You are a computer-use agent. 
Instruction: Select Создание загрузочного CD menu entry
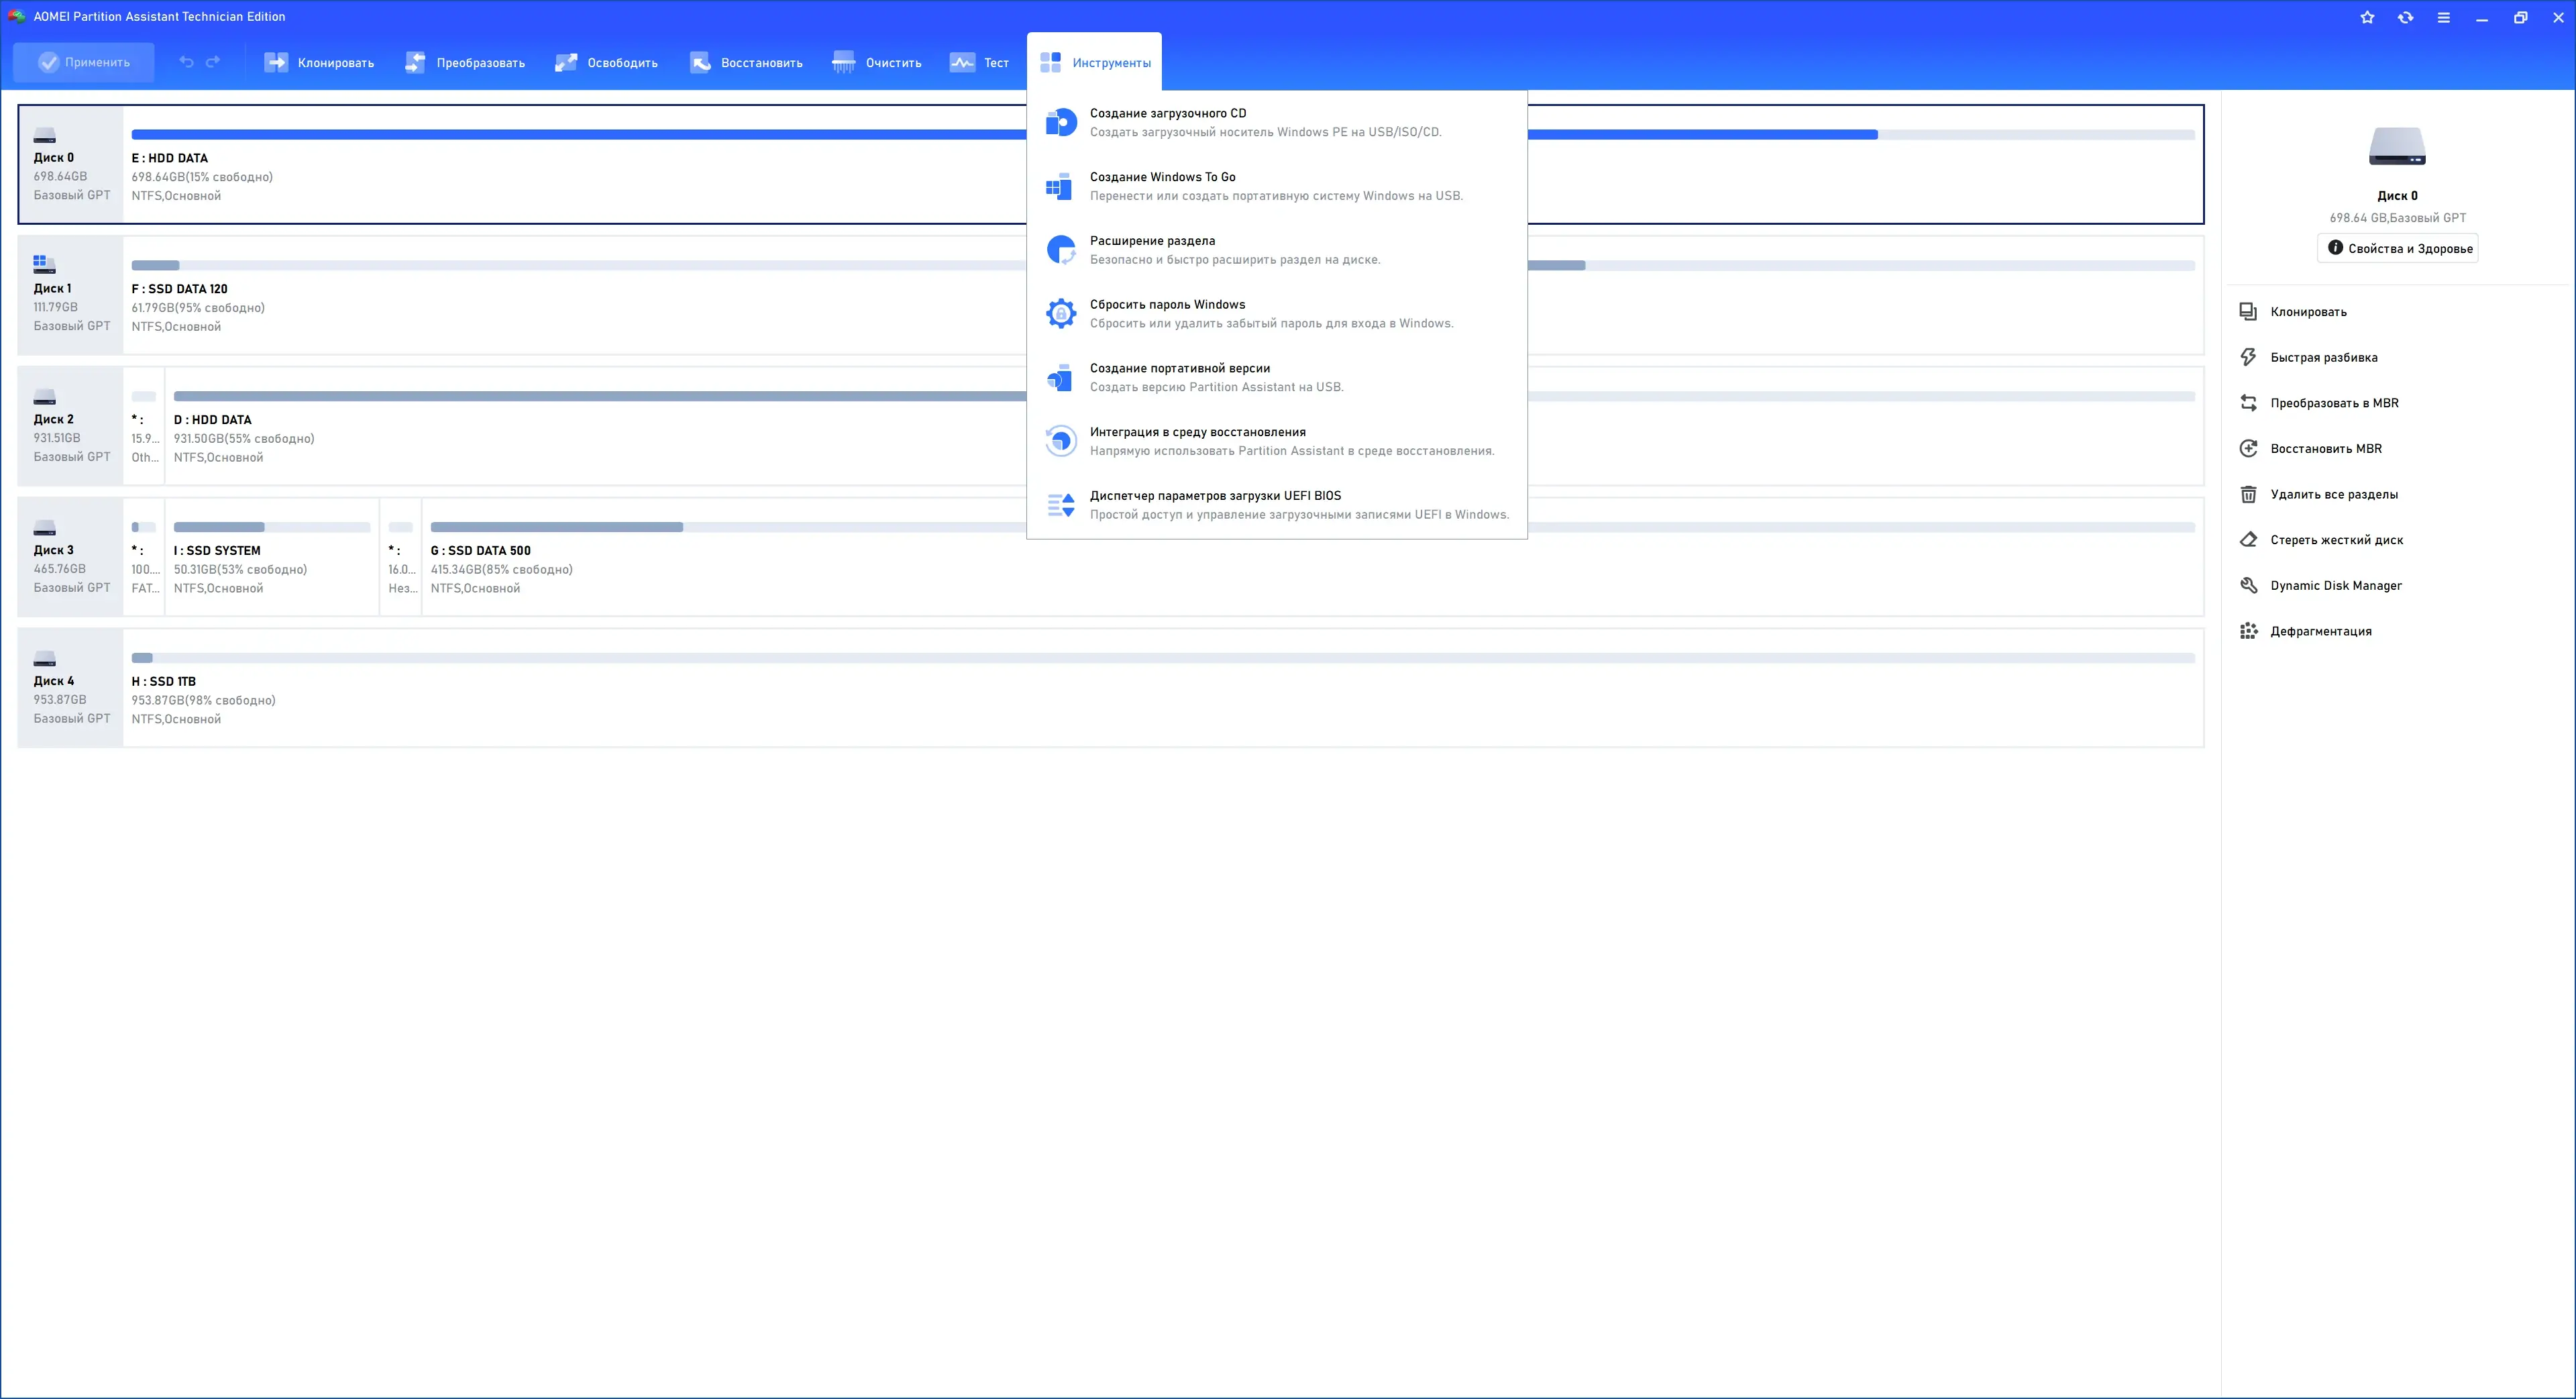pyautogui.click(x=1167, y=113)
